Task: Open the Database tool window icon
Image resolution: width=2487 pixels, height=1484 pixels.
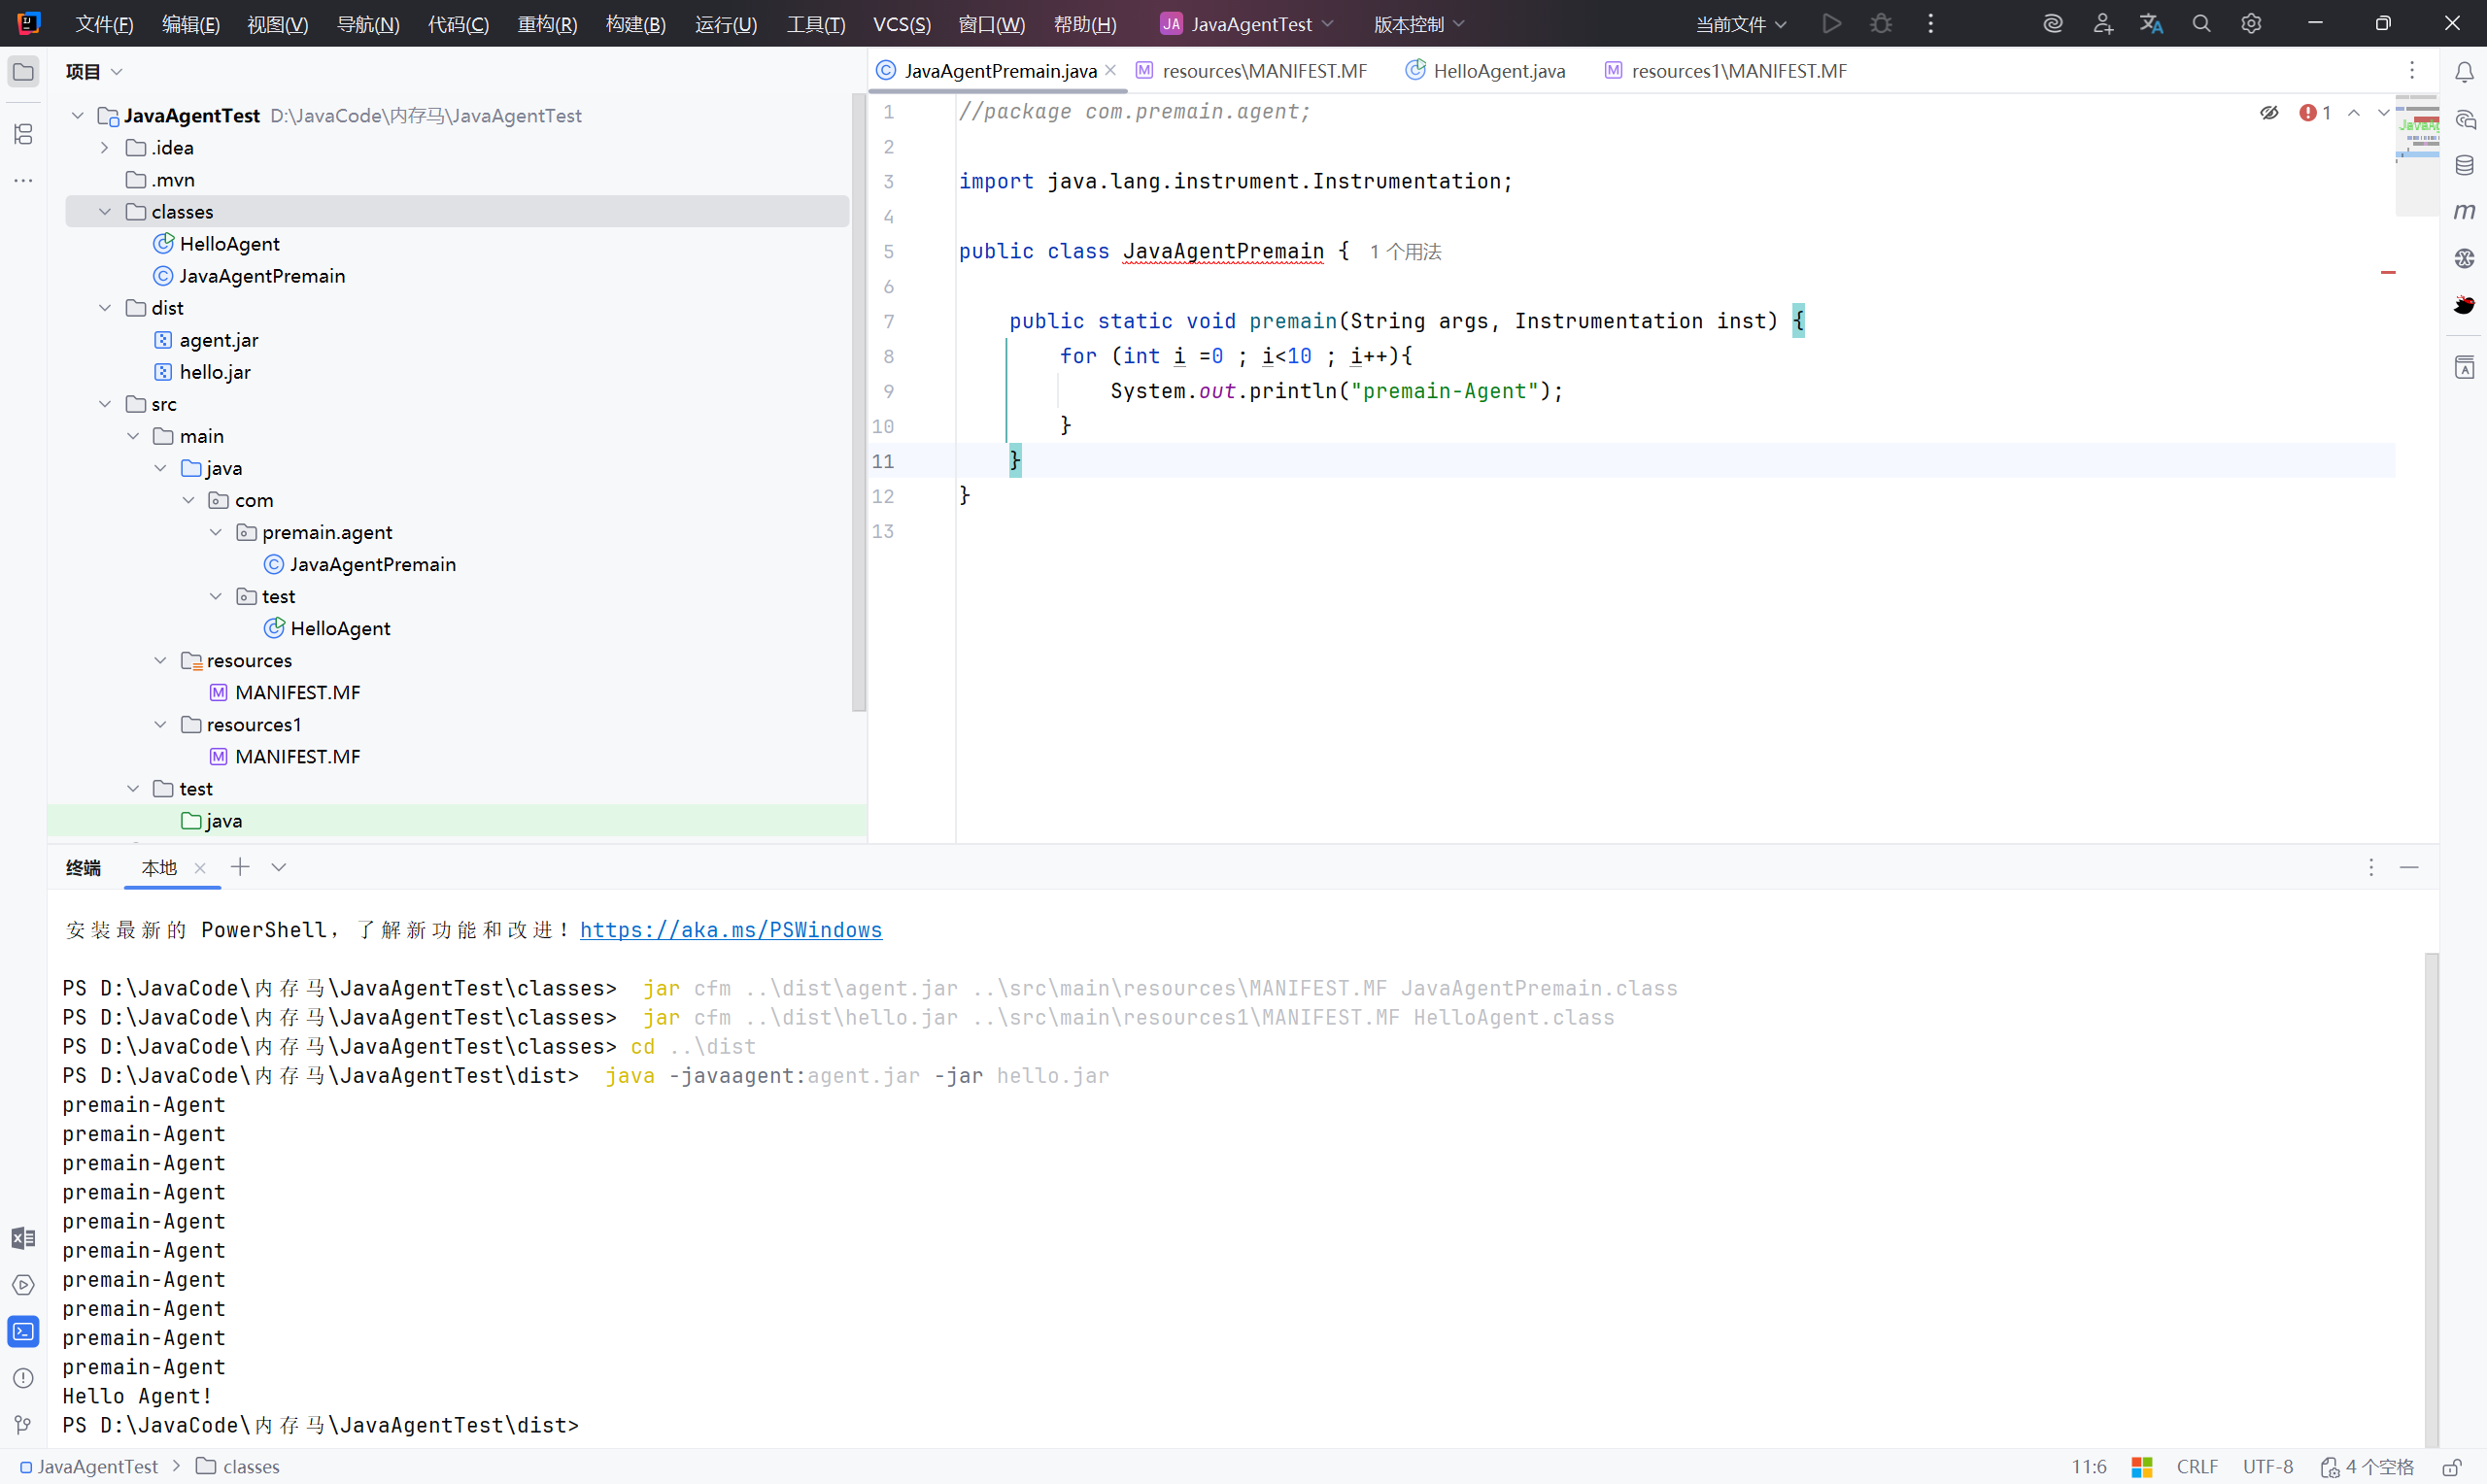Action: click(x=2464, y=165)
